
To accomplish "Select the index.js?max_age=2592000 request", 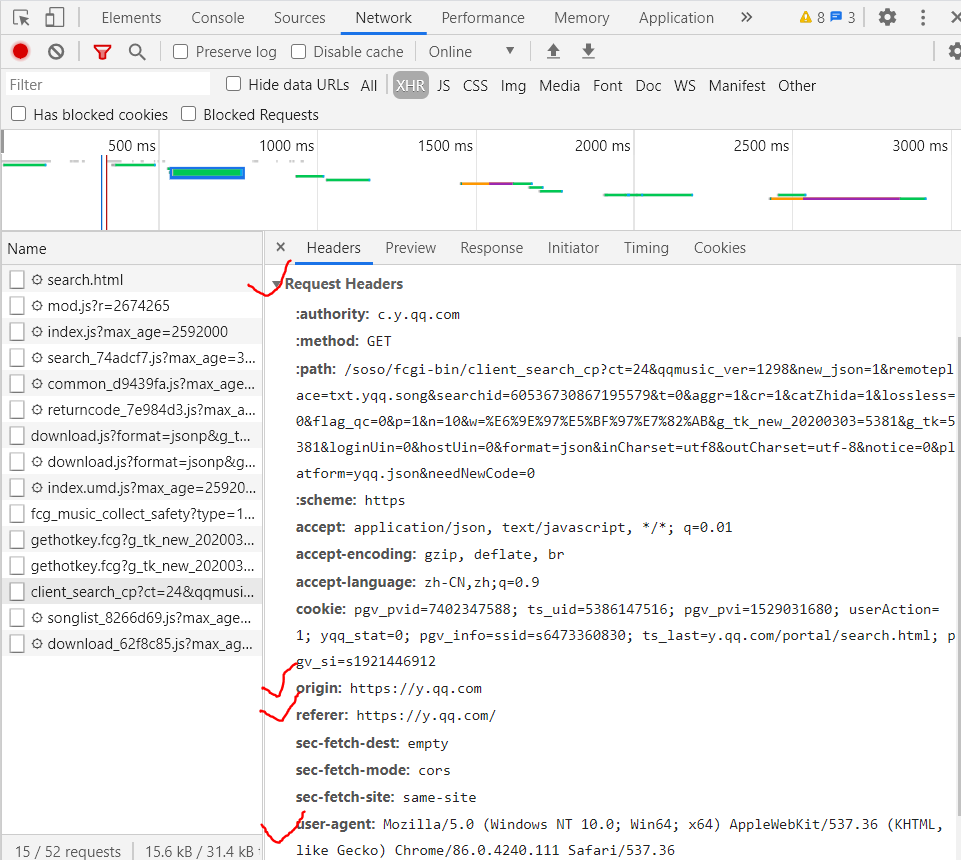I will click(132, 332).
